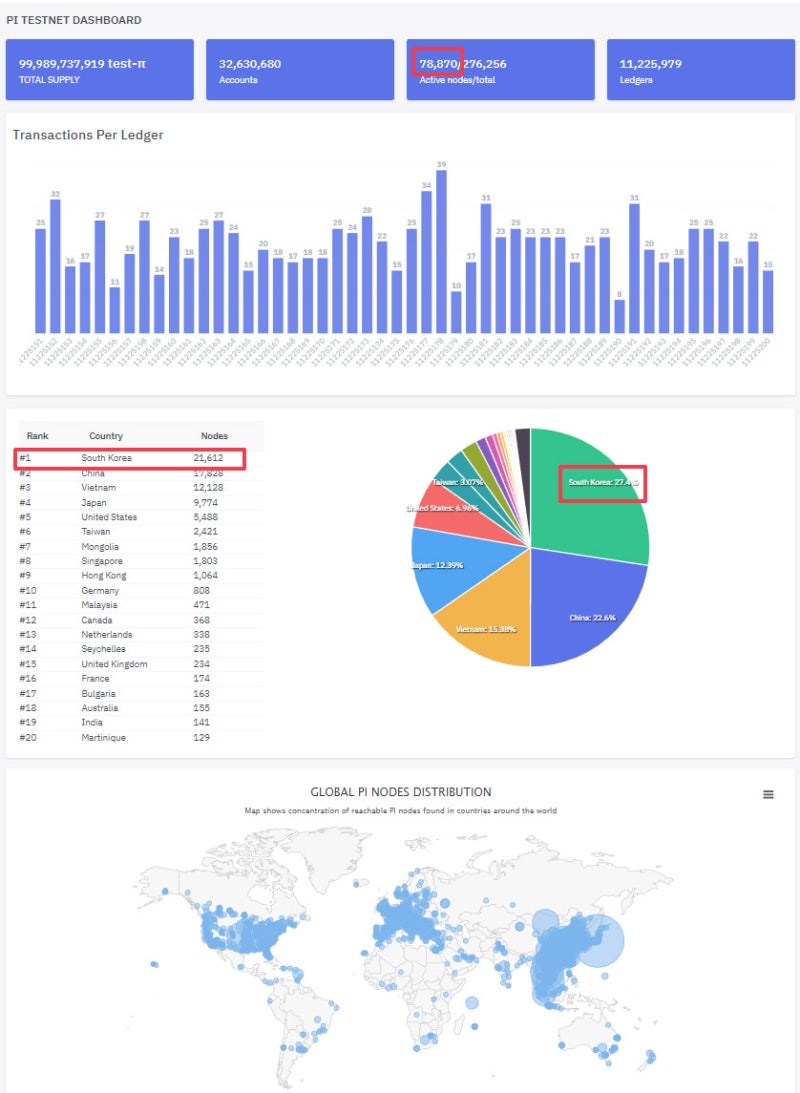Select the Martinique table row
Image resolution: width=800 pixels, height=1093 pixels.
coord(139,737)
